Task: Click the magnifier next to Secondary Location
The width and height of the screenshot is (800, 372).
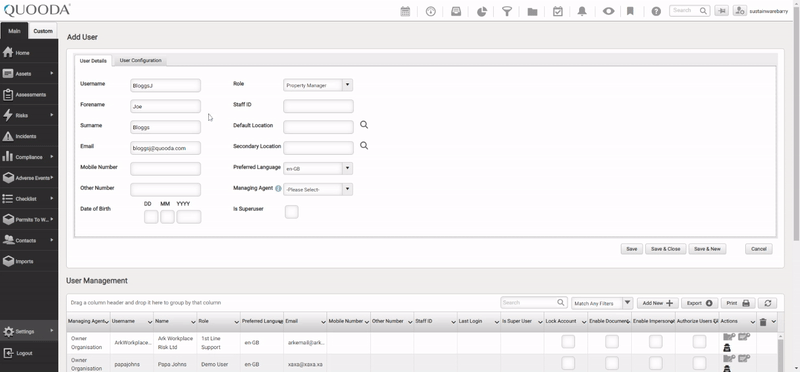Action: click(x=364, y=145)
